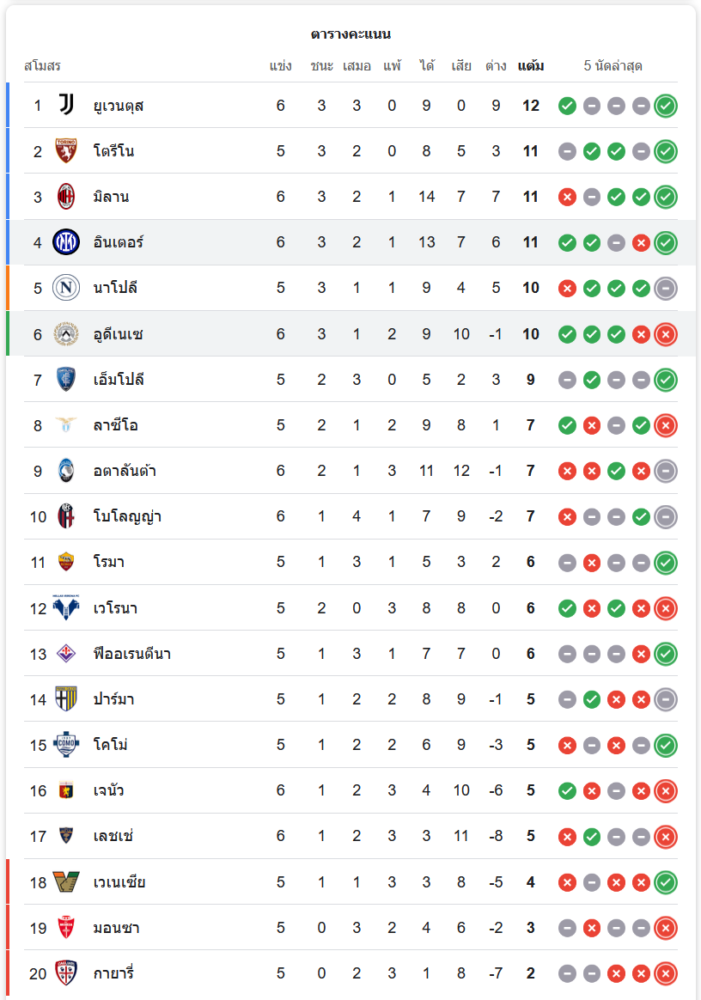Open the Roma club crest
The height and width of the screenshot is (1000, 701).
[66, 562]
